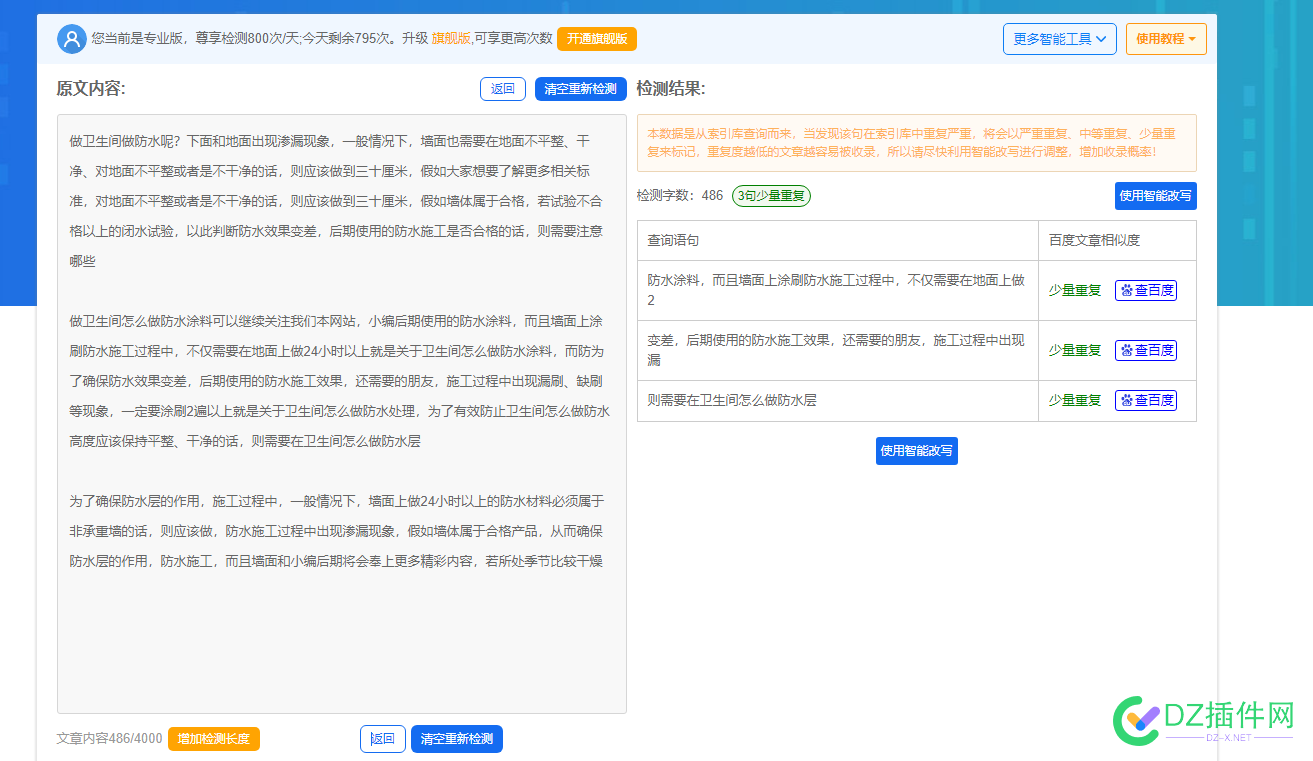
Task: Click paragraph starting 做卫生间怎么做防水涂料可以继续
Action: (340, 381)
